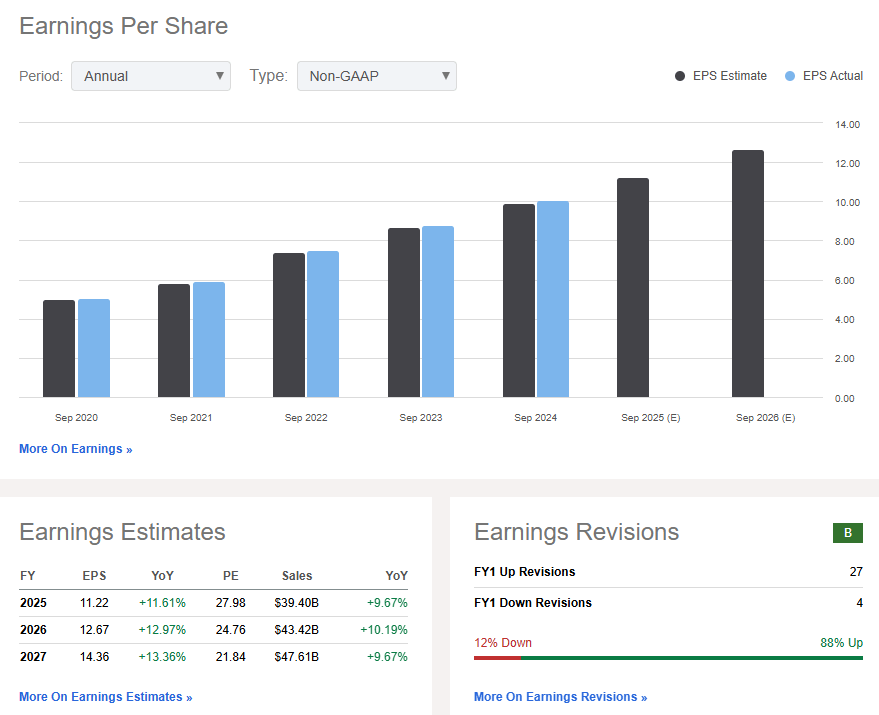Click the FY1 Up Revisions row
Image resolution: width=879 pixels, height=715 pixels.
point(668,572)
